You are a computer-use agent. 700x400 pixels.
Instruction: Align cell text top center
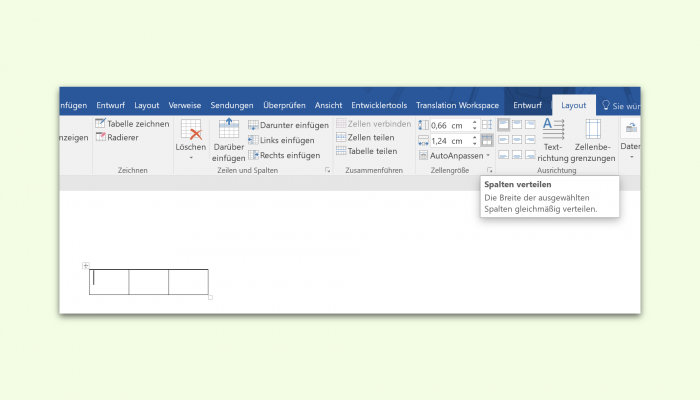[517, 125]
